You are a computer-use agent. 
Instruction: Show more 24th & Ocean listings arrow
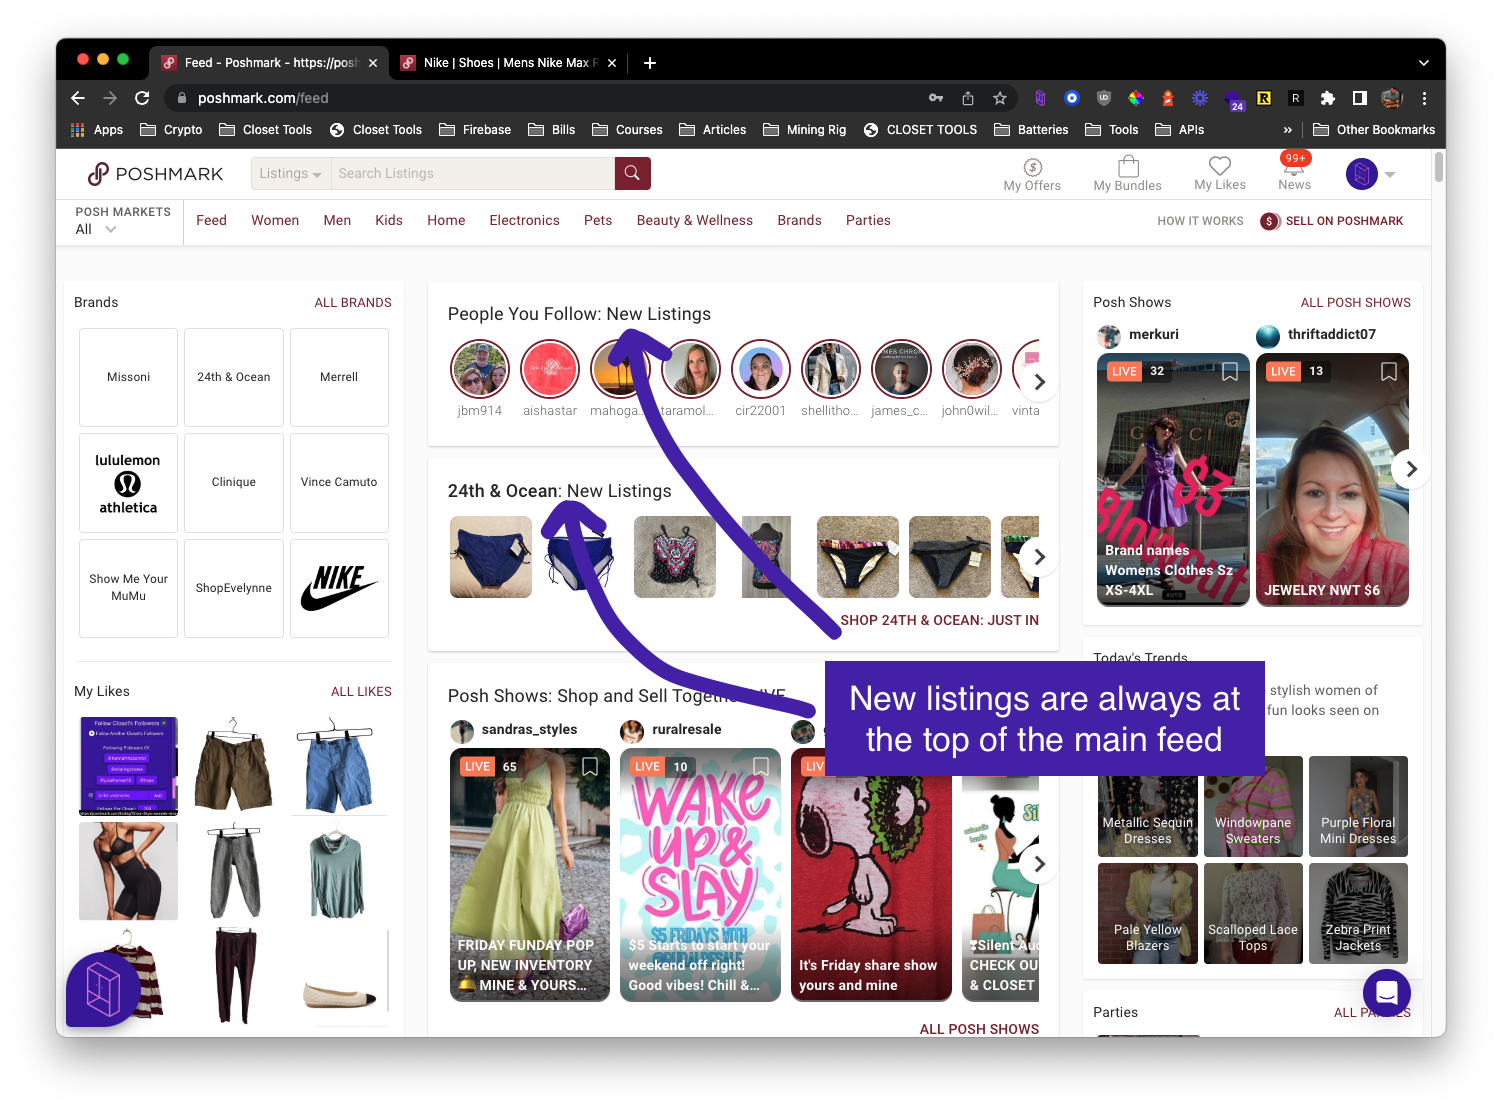[x=1039, y=557]
